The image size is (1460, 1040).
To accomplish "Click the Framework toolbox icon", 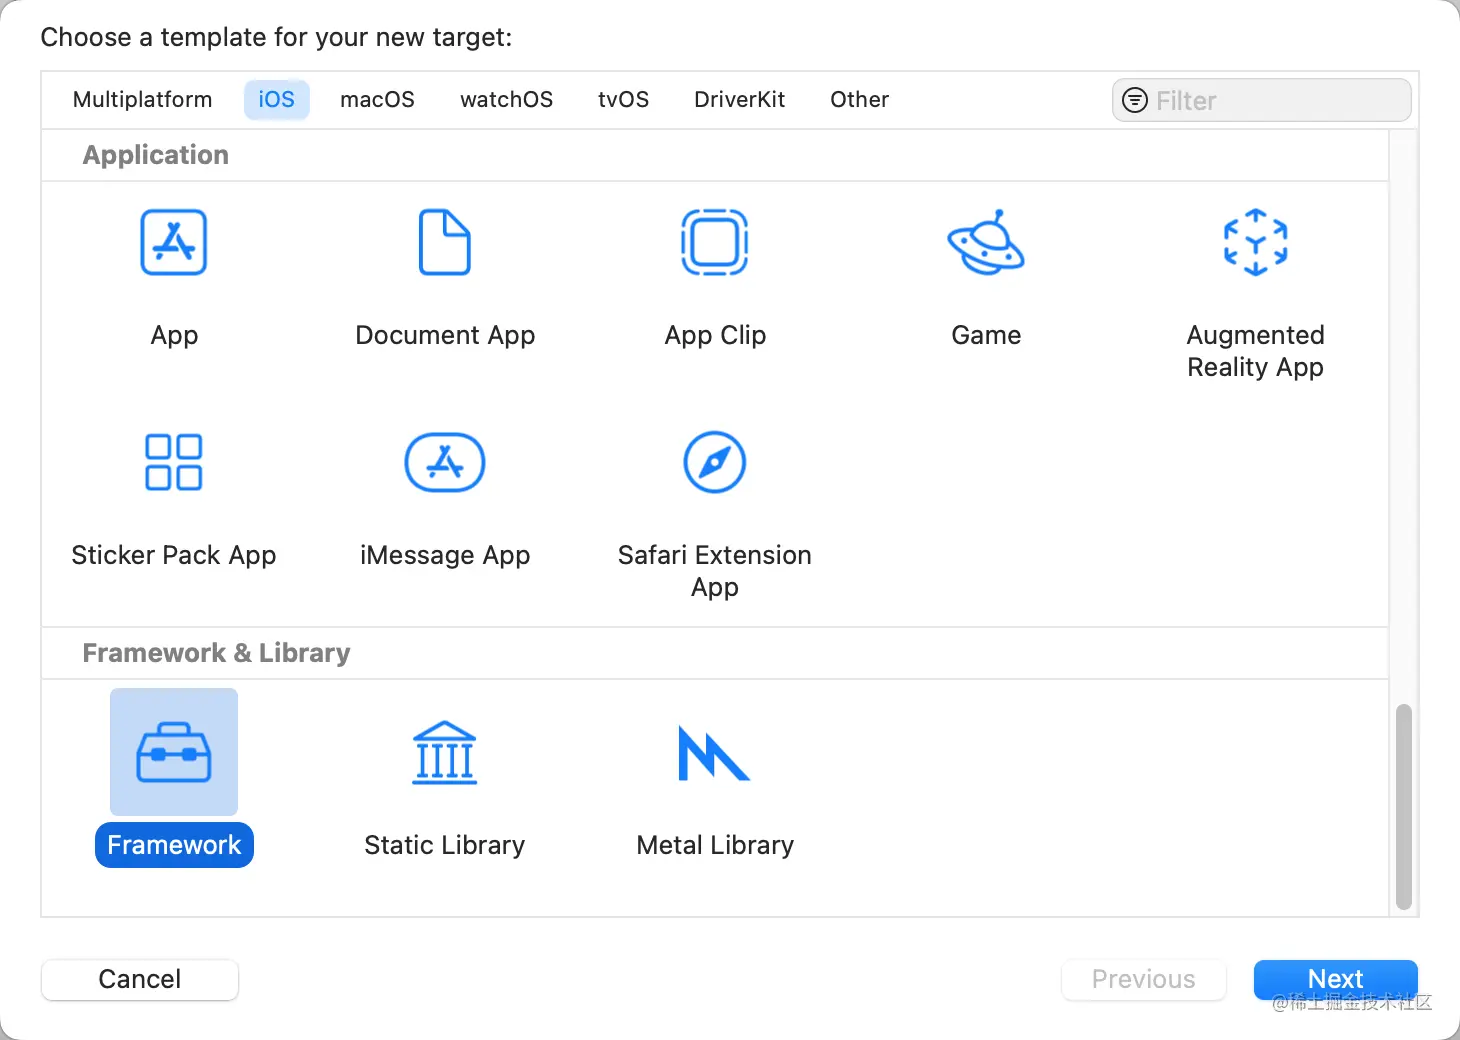I will coord(174,752).
